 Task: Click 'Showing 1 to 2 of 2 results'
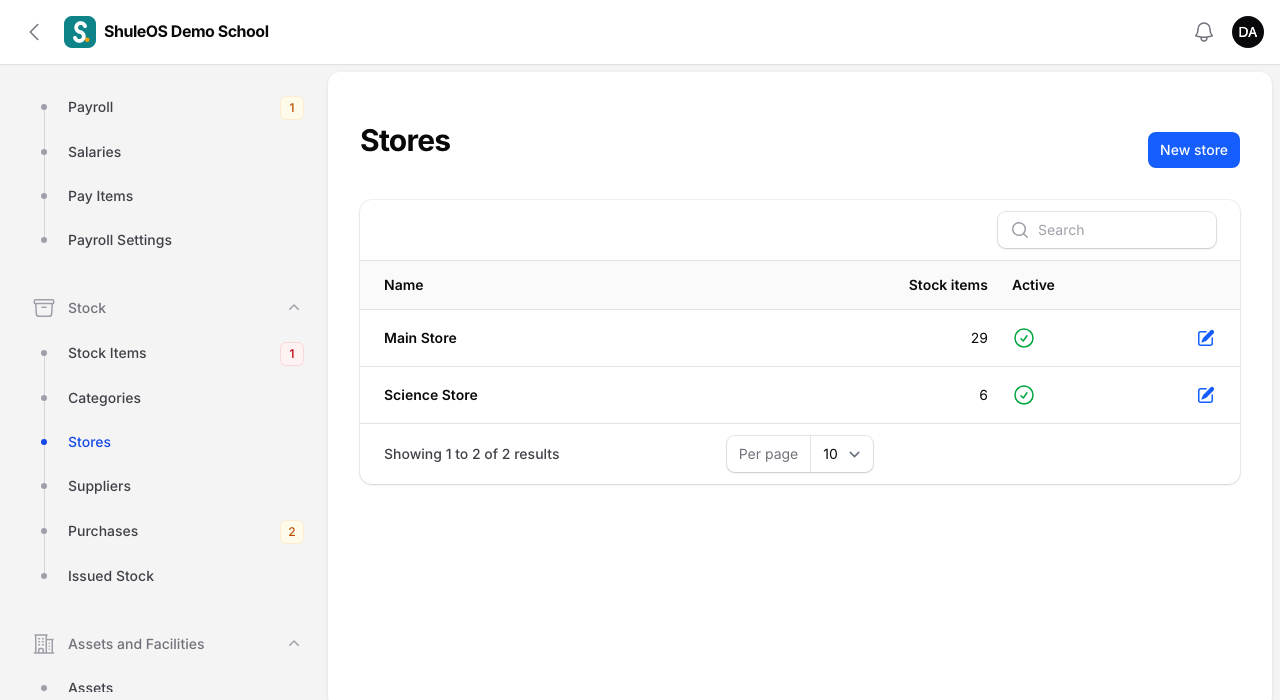pos(472,454)
